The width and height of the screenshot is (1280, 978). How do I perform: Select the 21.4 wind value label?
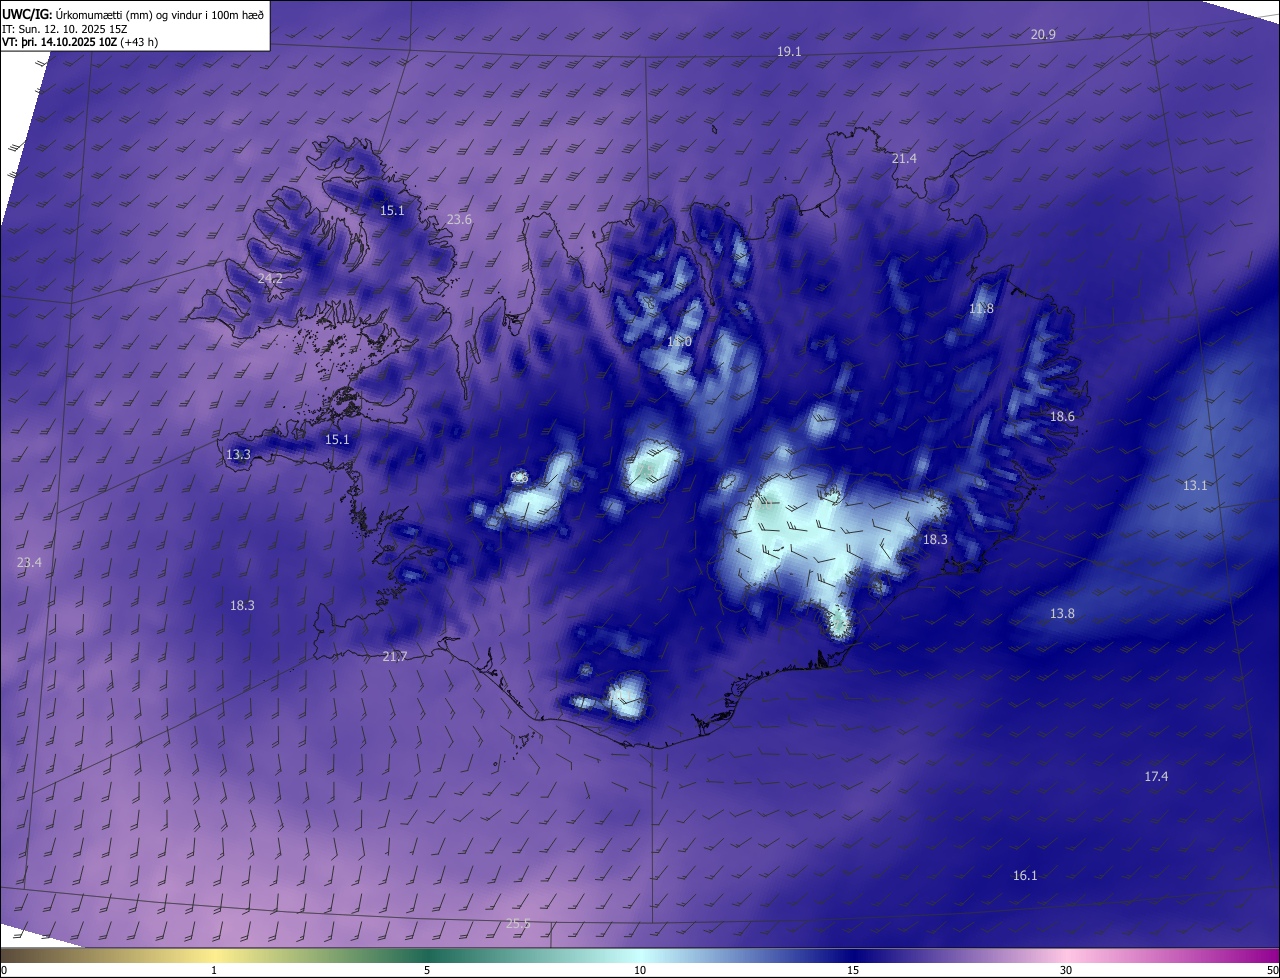tap(904, 158)
